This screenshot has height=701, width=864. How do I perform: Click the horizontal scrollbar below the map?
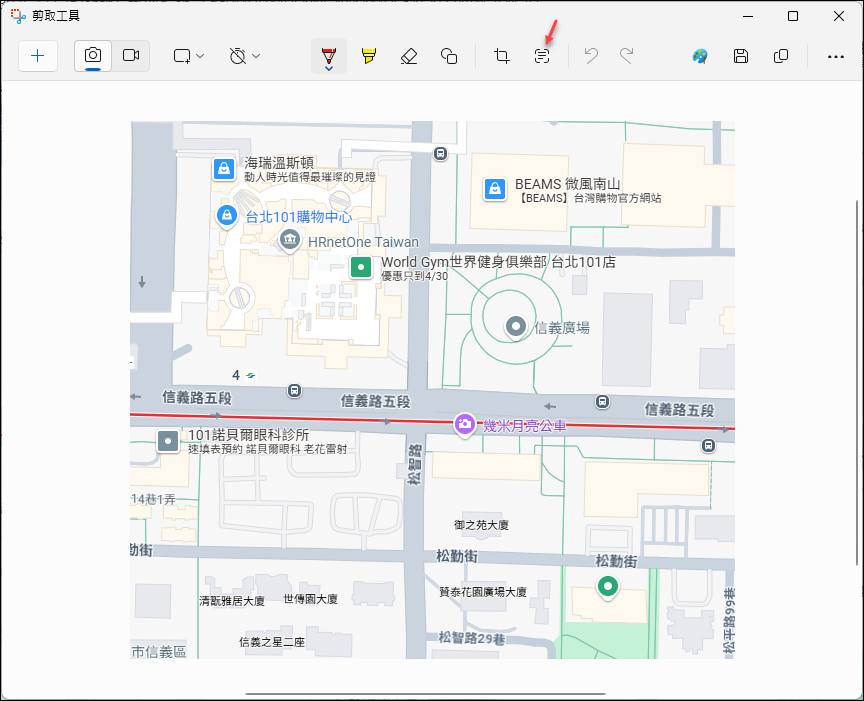tap(425, 694)
